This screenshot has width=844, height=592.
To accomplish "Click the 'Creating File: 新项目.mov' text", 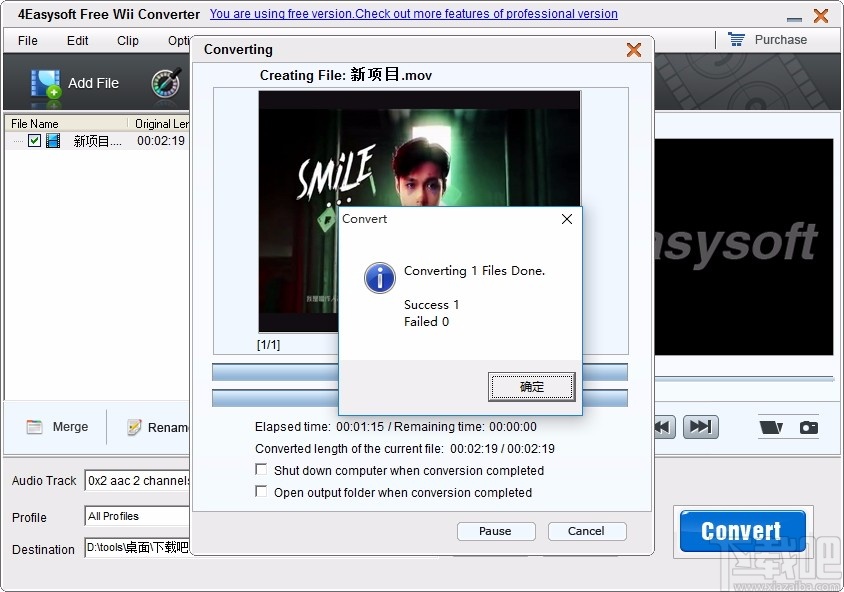I will tap(346, 75).
